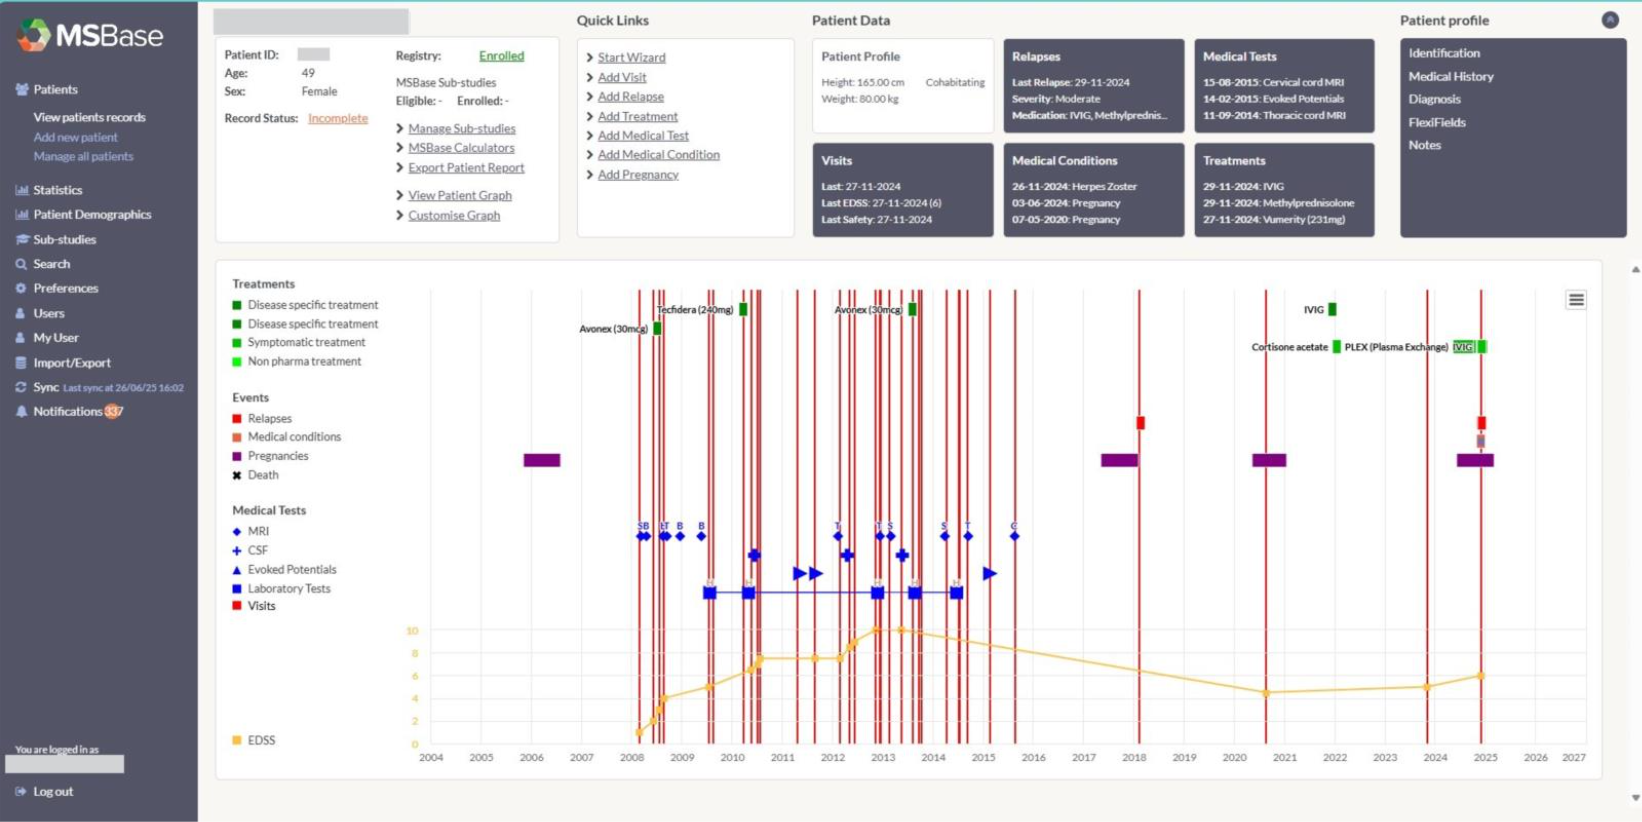Click the Sync icon in sidebar
1642x822 pixels.
(x=21, y=387)
